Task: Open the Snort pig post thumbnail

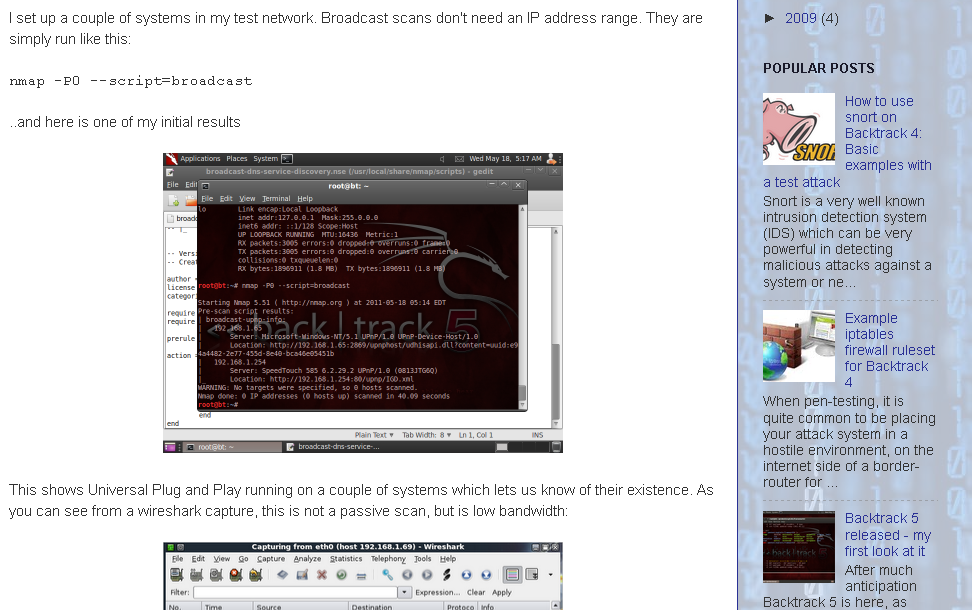Action: 799,129
